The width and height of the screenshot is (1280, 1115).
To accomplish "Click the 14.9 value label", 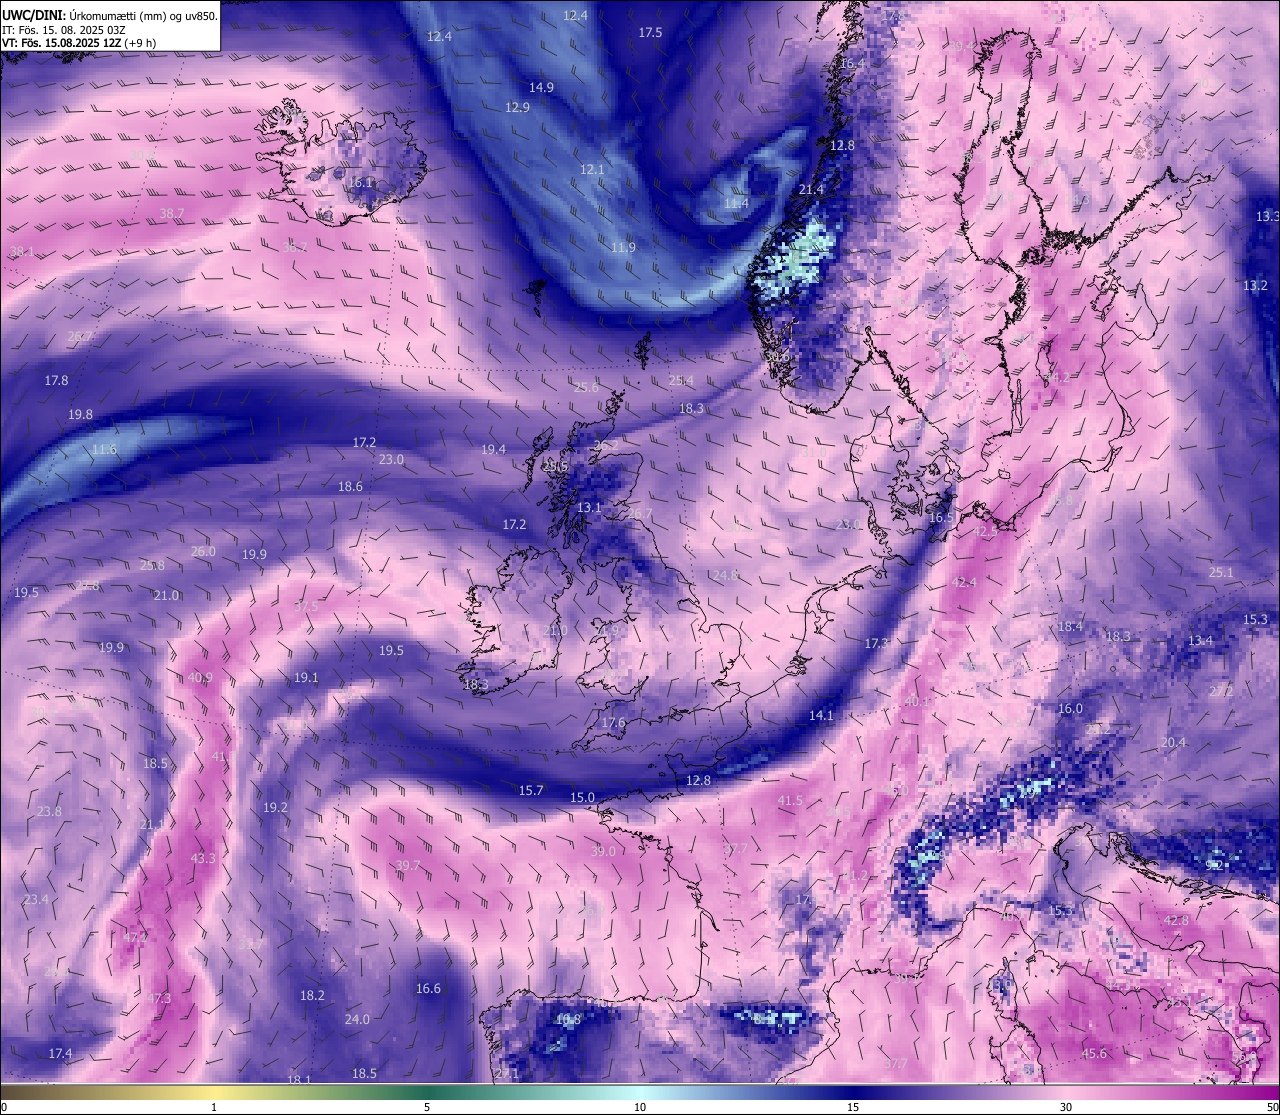I will coord(541,87).
